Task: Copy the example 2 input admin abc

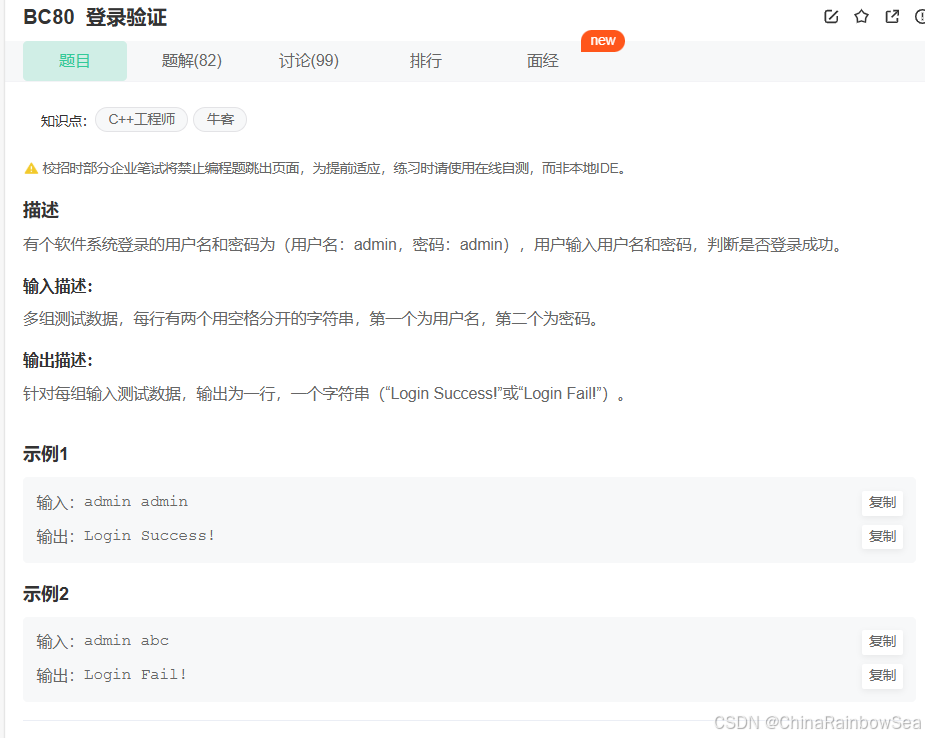Action: coord(883,642)
